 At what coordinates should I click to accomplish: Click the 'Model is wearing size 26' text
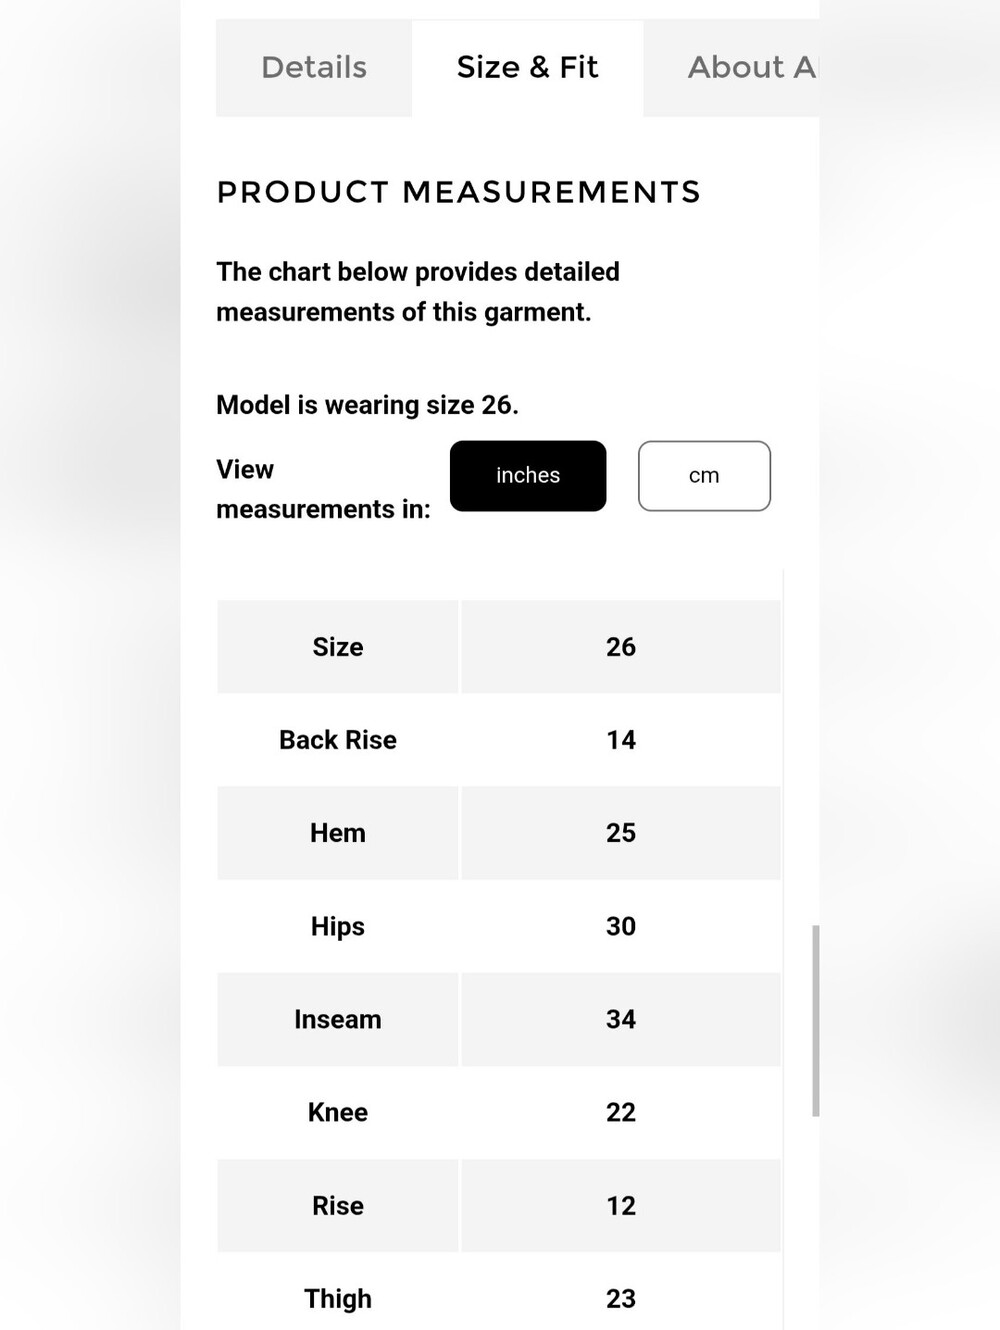coord(367,405)
